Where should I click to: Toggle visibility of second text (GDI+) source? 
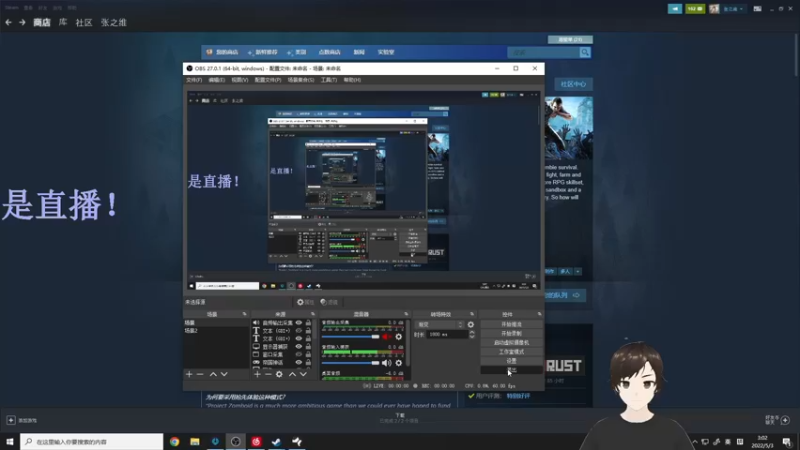click(x=299, y=338)
